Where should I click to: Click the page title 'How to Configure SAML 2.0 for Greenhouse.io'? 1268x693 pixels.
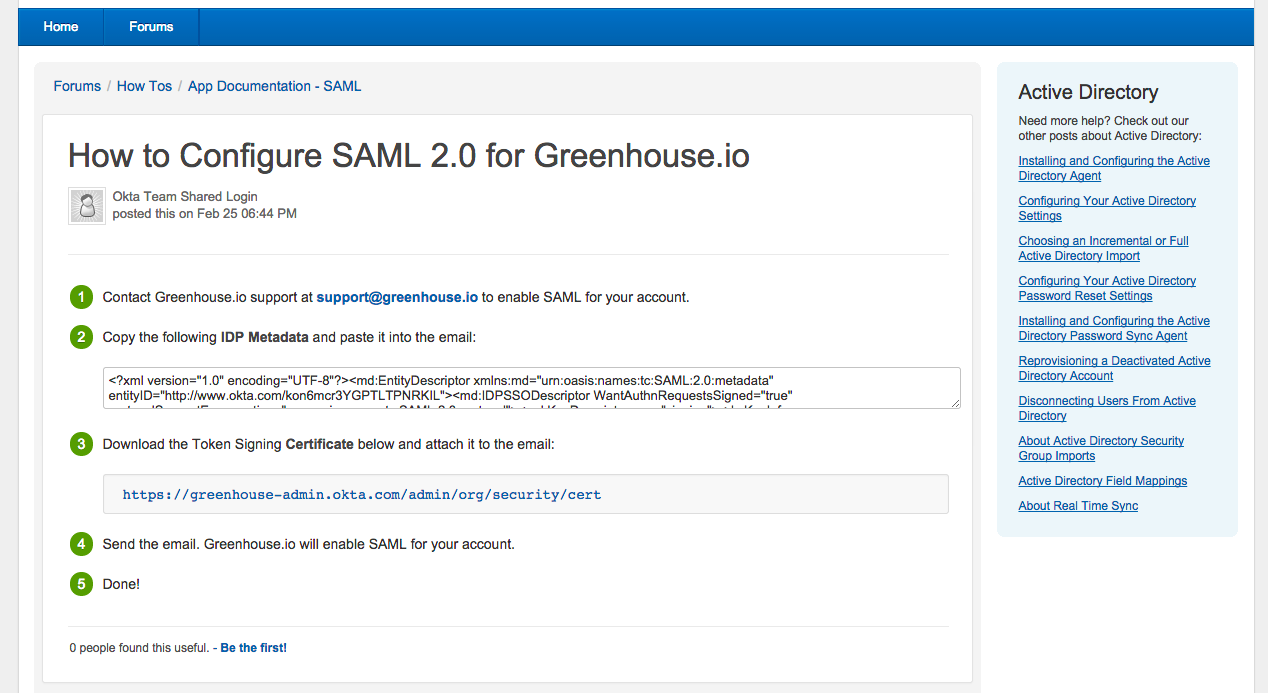coord(409,155)
